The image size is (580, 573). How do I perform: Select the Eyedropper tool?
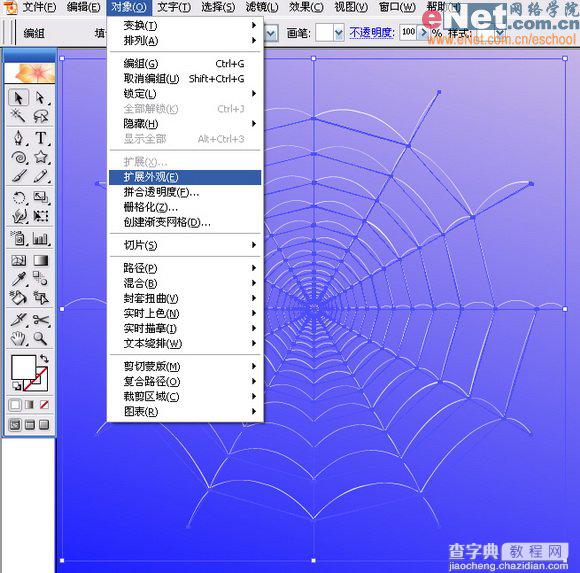[x=18, y=279]
